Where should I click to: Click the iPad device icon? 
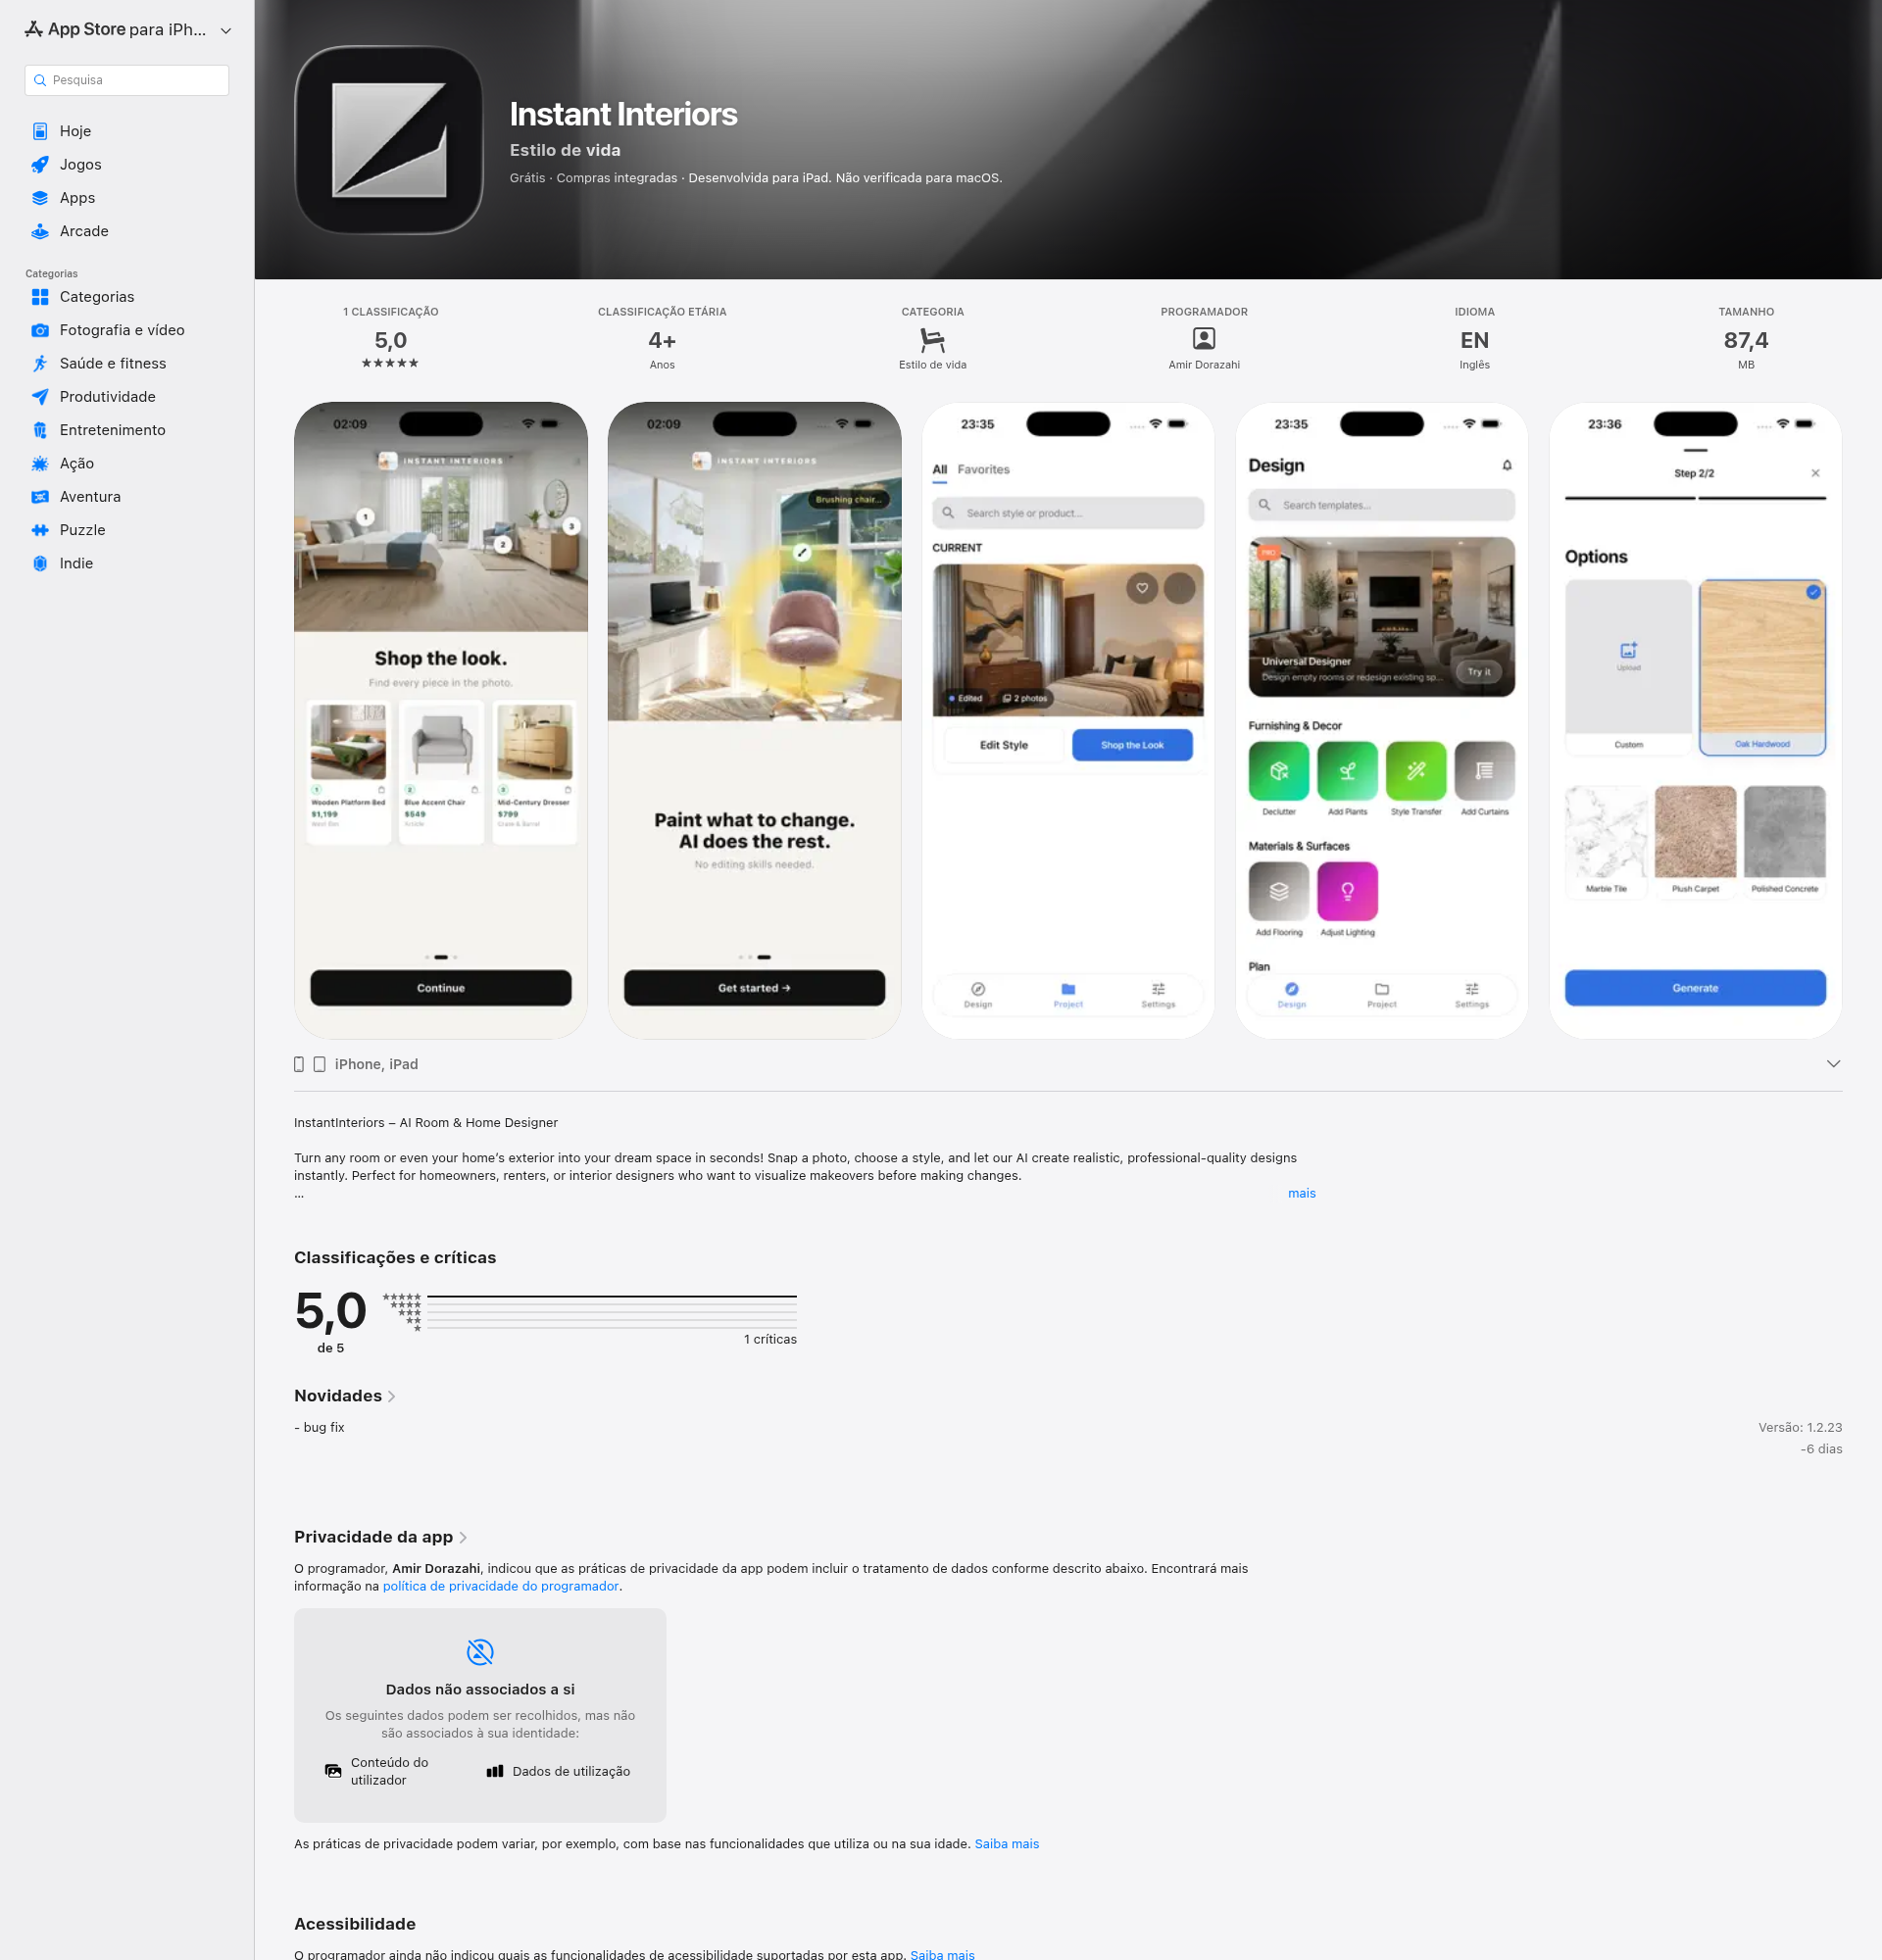(319, 1064)
